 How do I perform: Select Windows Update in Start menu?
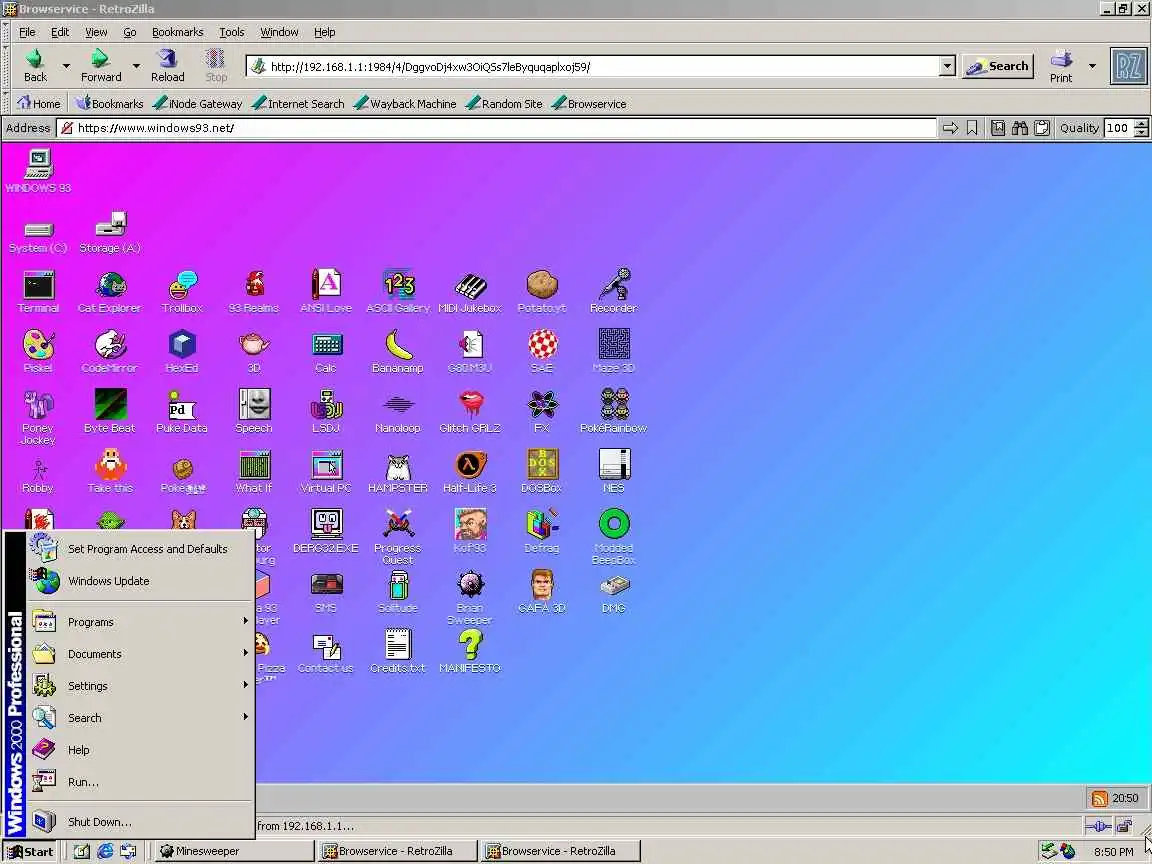(x=141, y=580)
